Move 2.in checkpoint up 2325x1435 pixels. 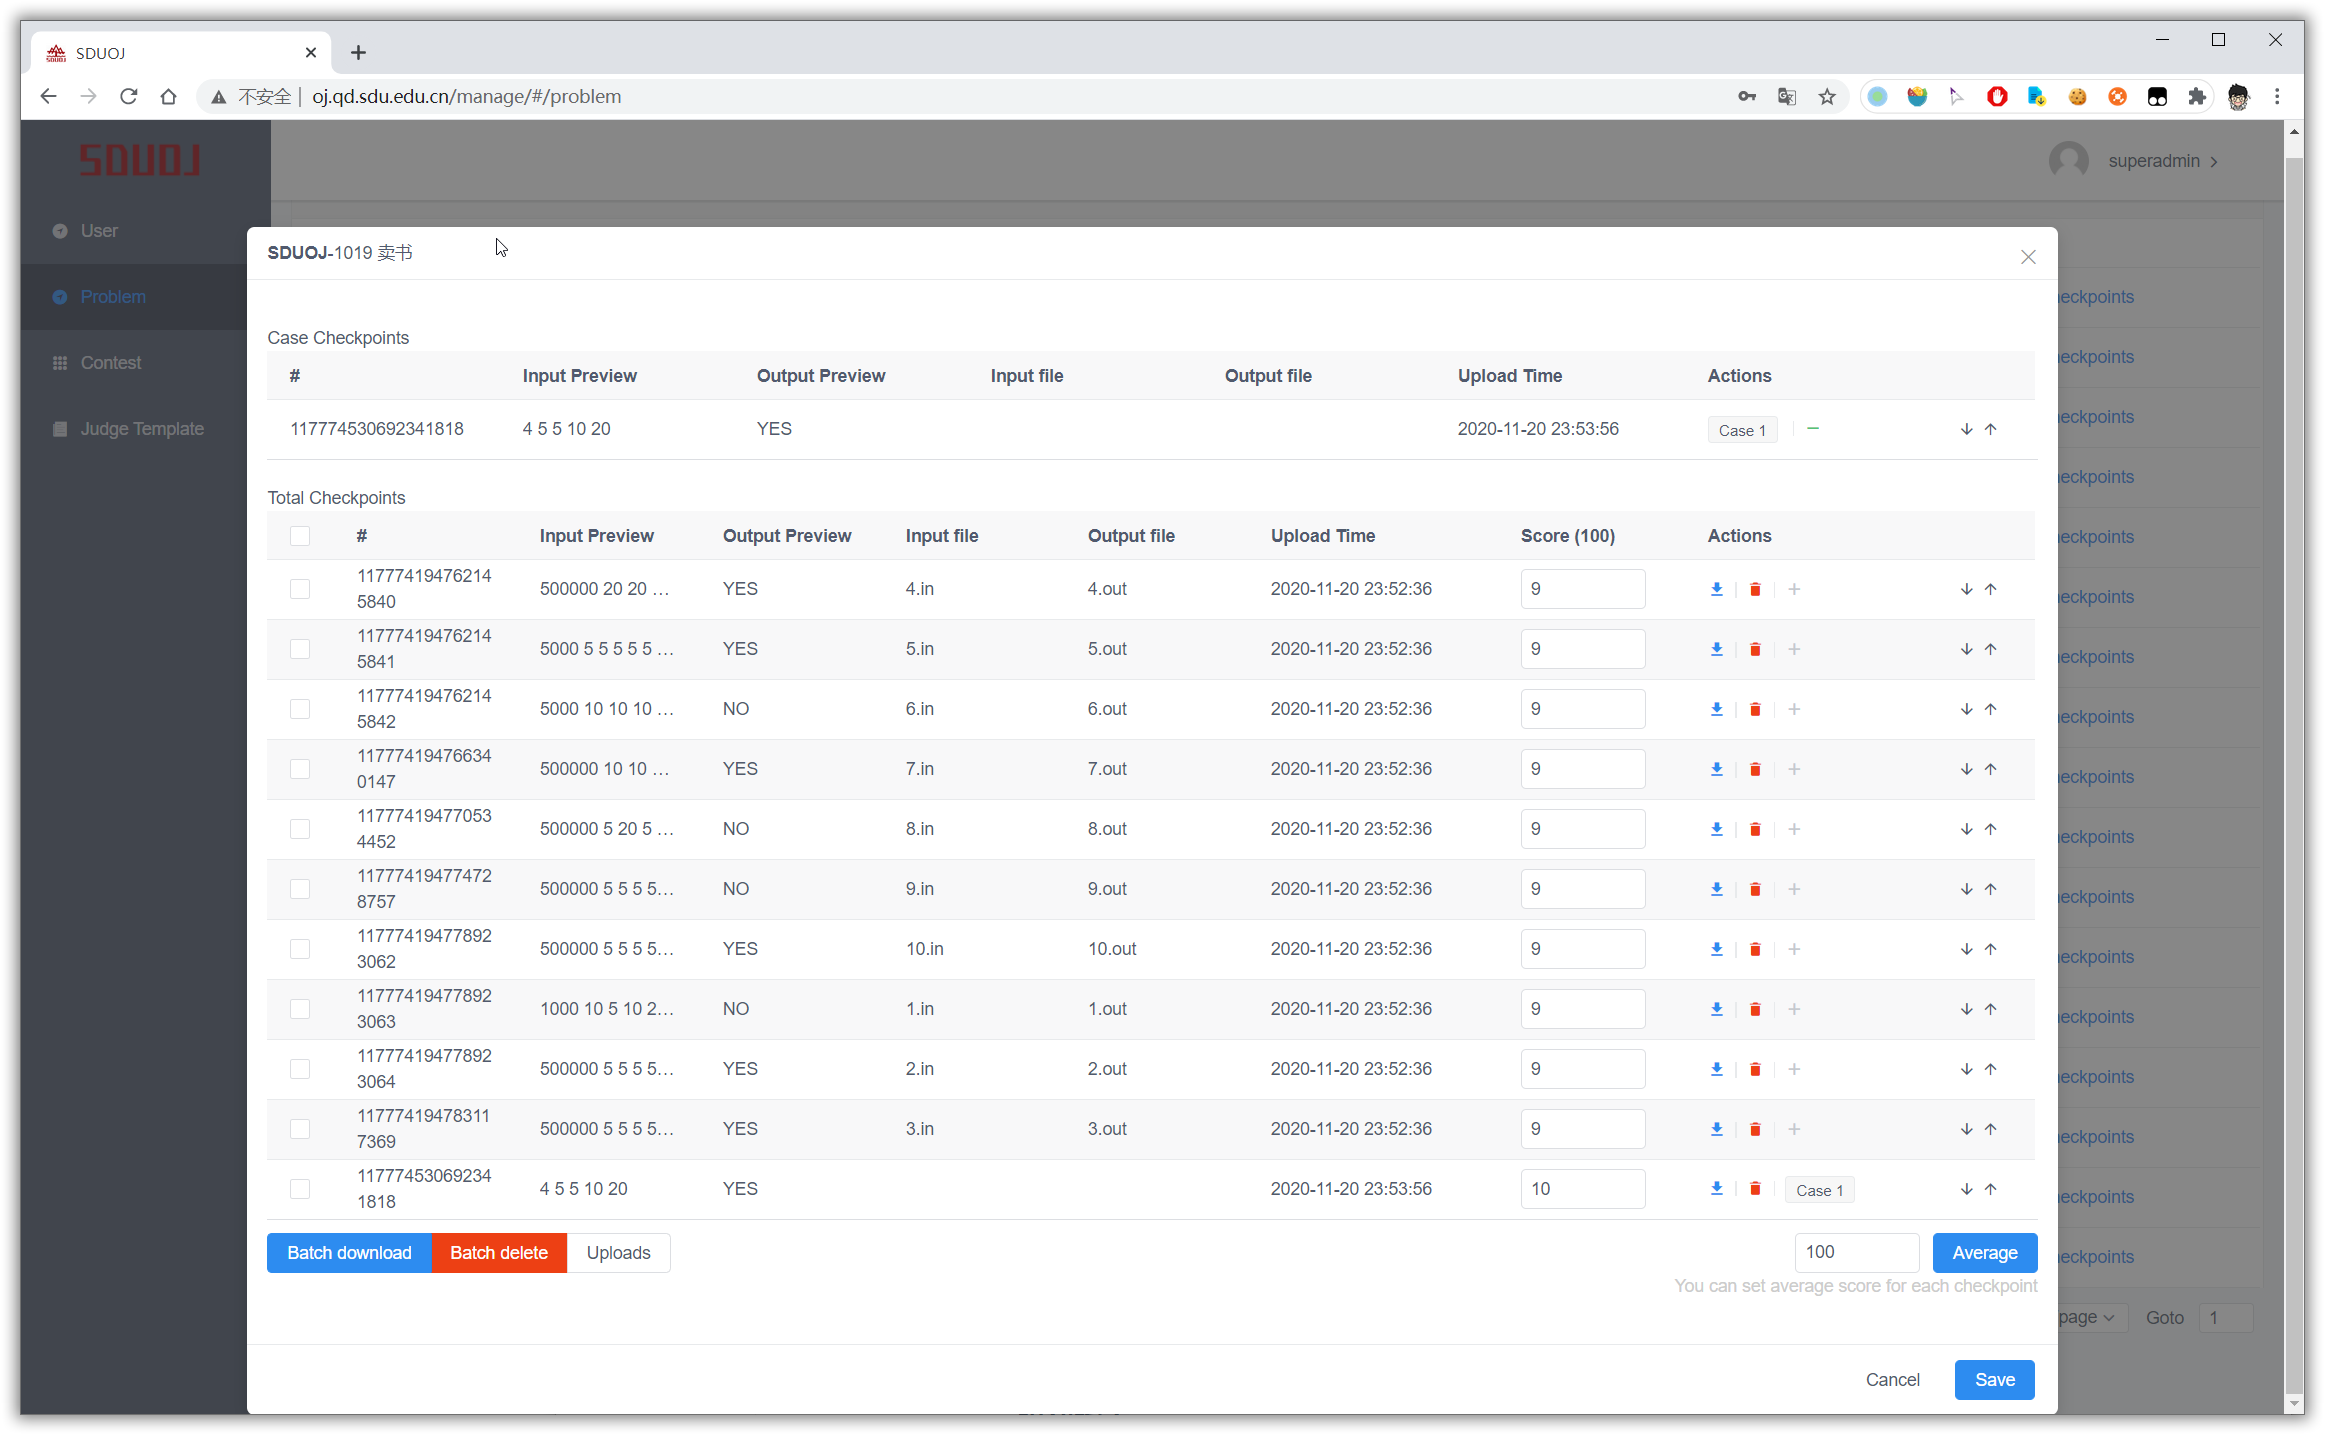[x=1991, y=1069]
